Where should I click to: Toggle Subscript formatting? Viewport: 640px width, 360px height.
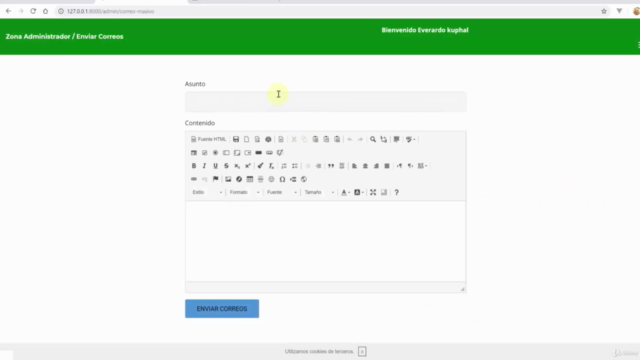coord(237,166)
